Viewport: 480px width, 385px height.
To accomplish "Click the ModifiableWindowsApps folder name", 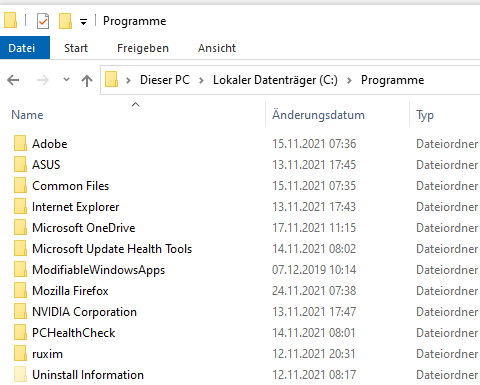I will pos(99,270).
